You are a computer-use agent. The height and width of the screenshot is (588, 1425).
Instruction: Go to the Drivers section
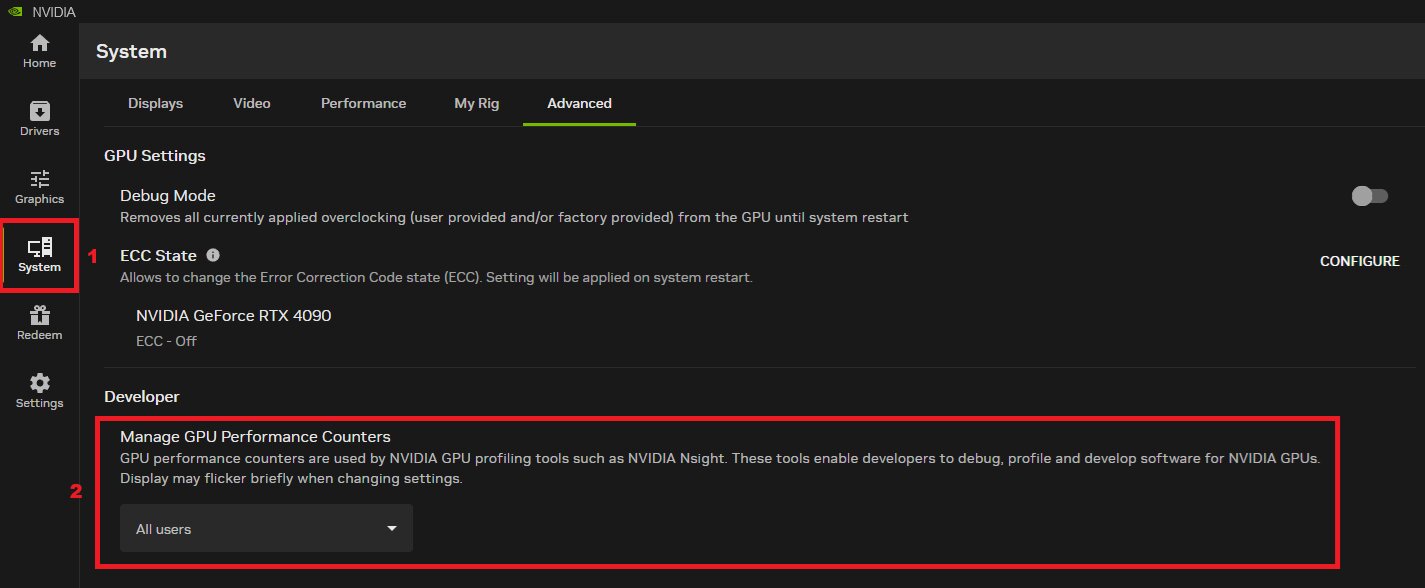[39, 118]
